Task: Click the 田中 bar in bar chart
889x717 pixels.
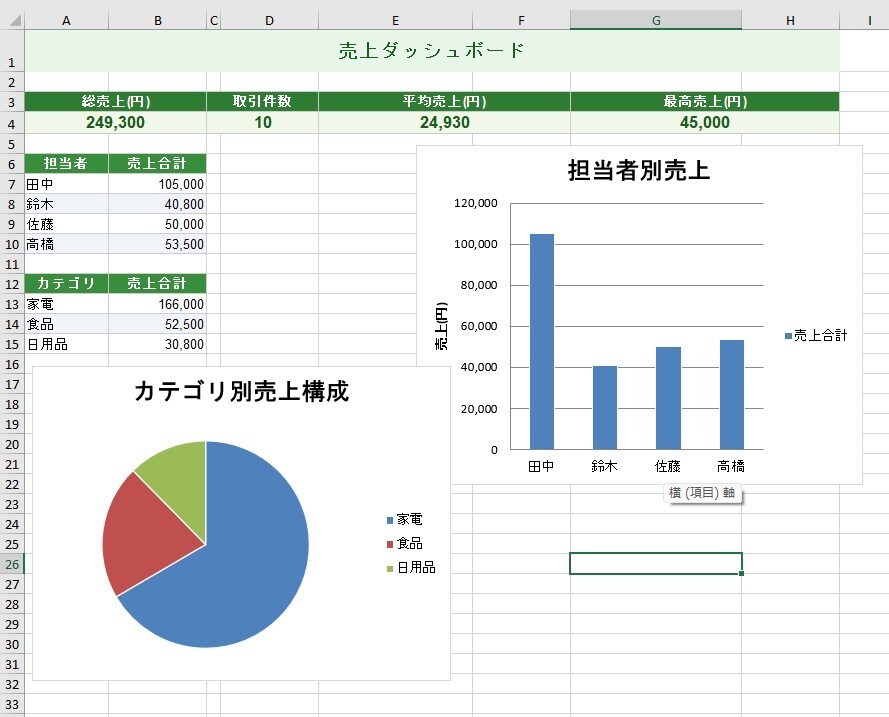Action: tap(542, 342)
